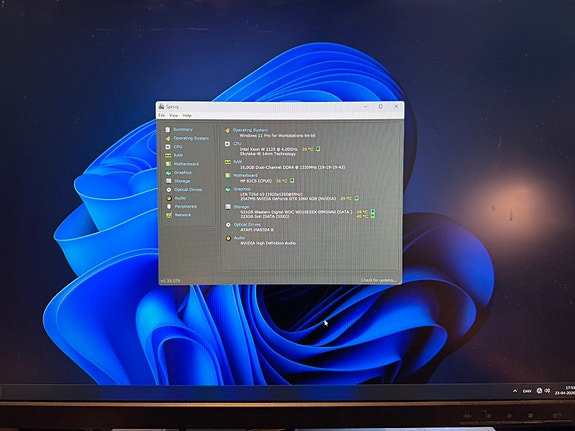Screen dimensions: 575x431
Task: Open the File menu
Action: (x=161, y=115)
